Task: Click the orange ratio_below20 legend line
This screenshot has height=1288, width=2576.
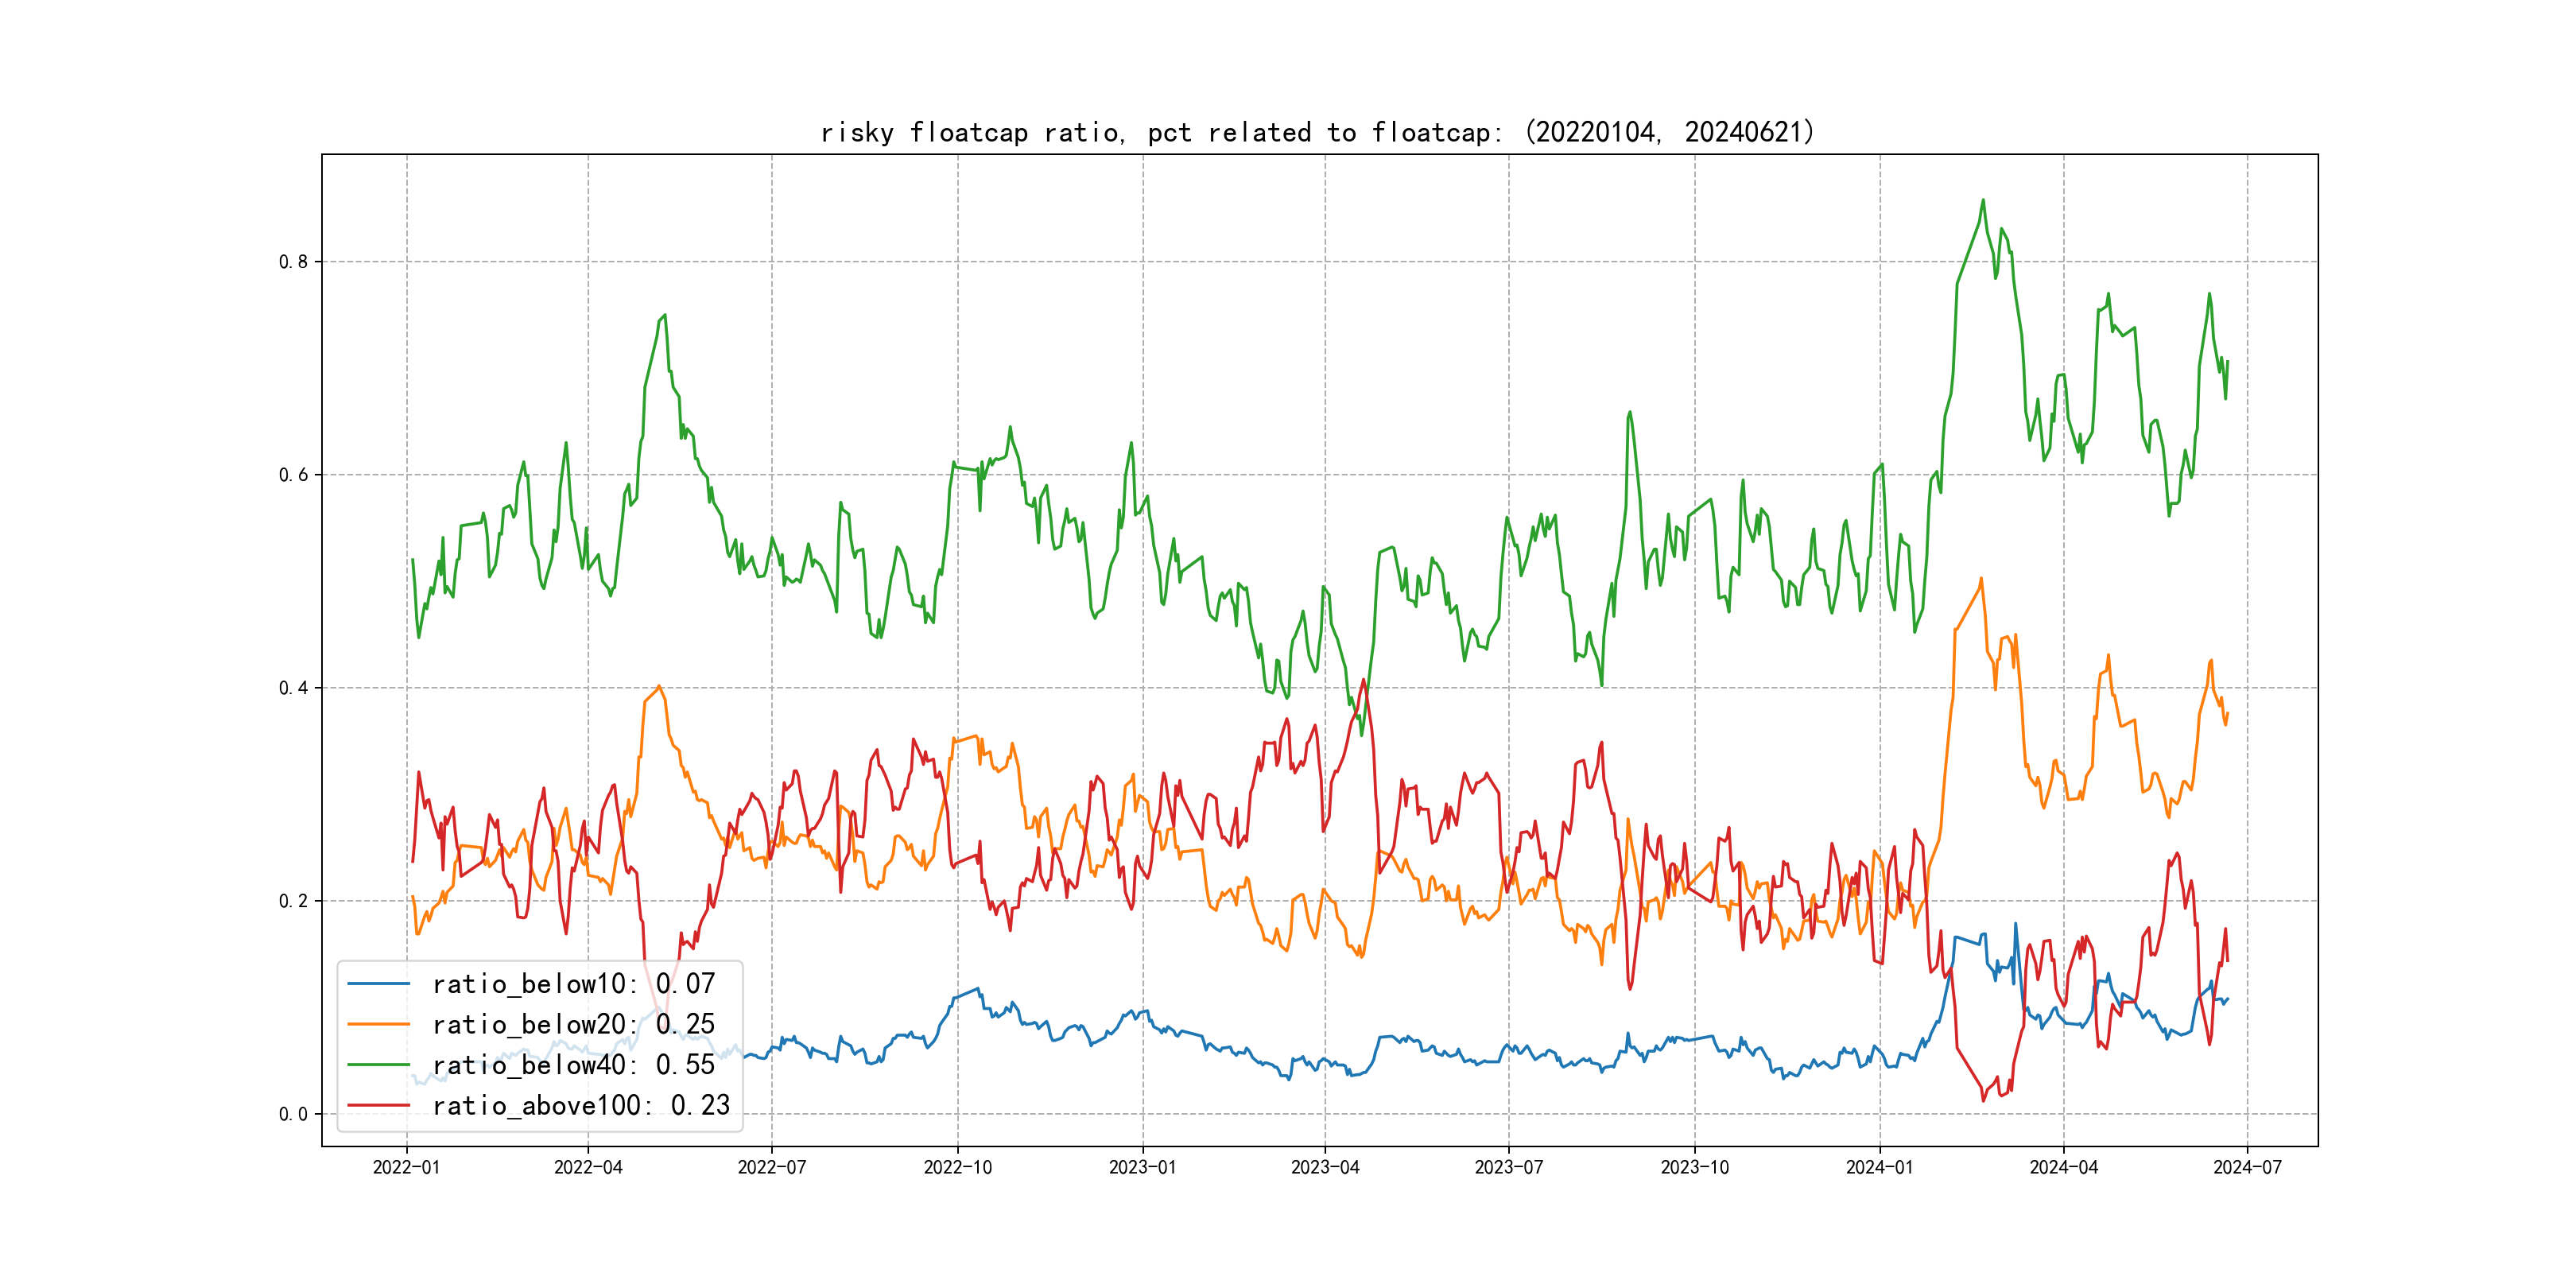Action: 378,1024
